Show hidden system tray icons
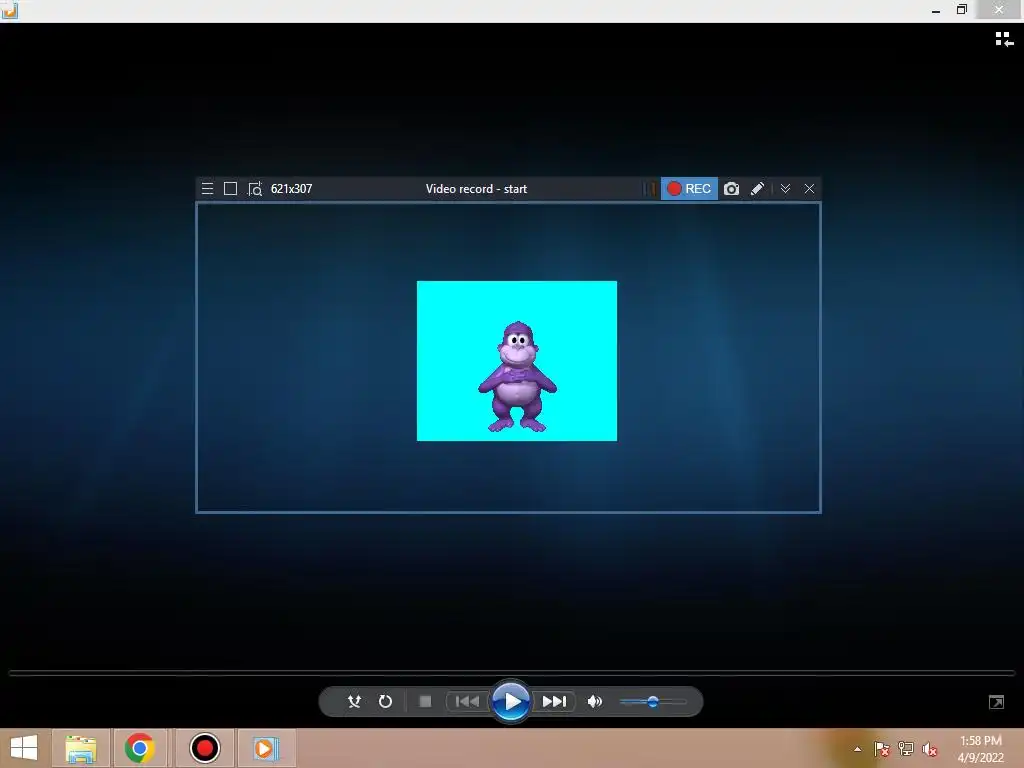Image resolution: width=1024 pixels, height=768 pixels. [857, 749]
